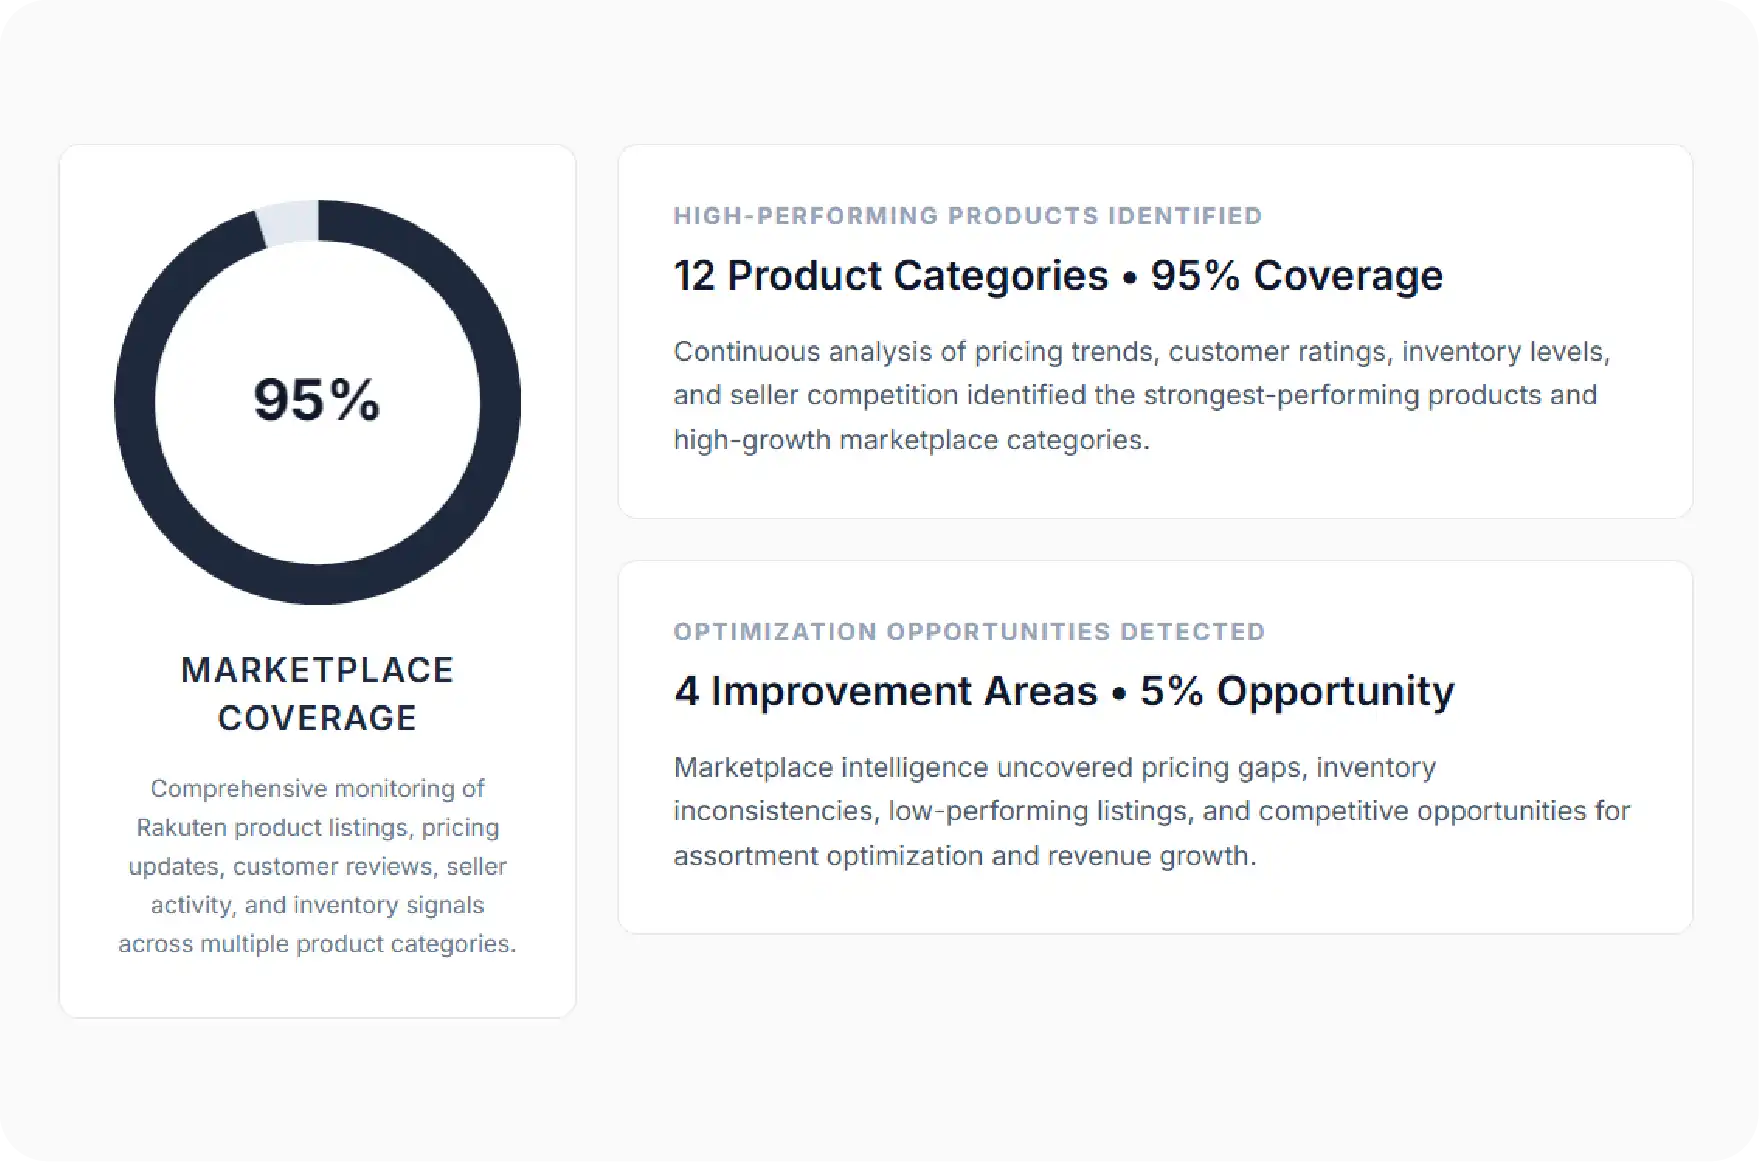Click the white center of the donut chart
The image size is (1759, 1163).
coord(317,480)
